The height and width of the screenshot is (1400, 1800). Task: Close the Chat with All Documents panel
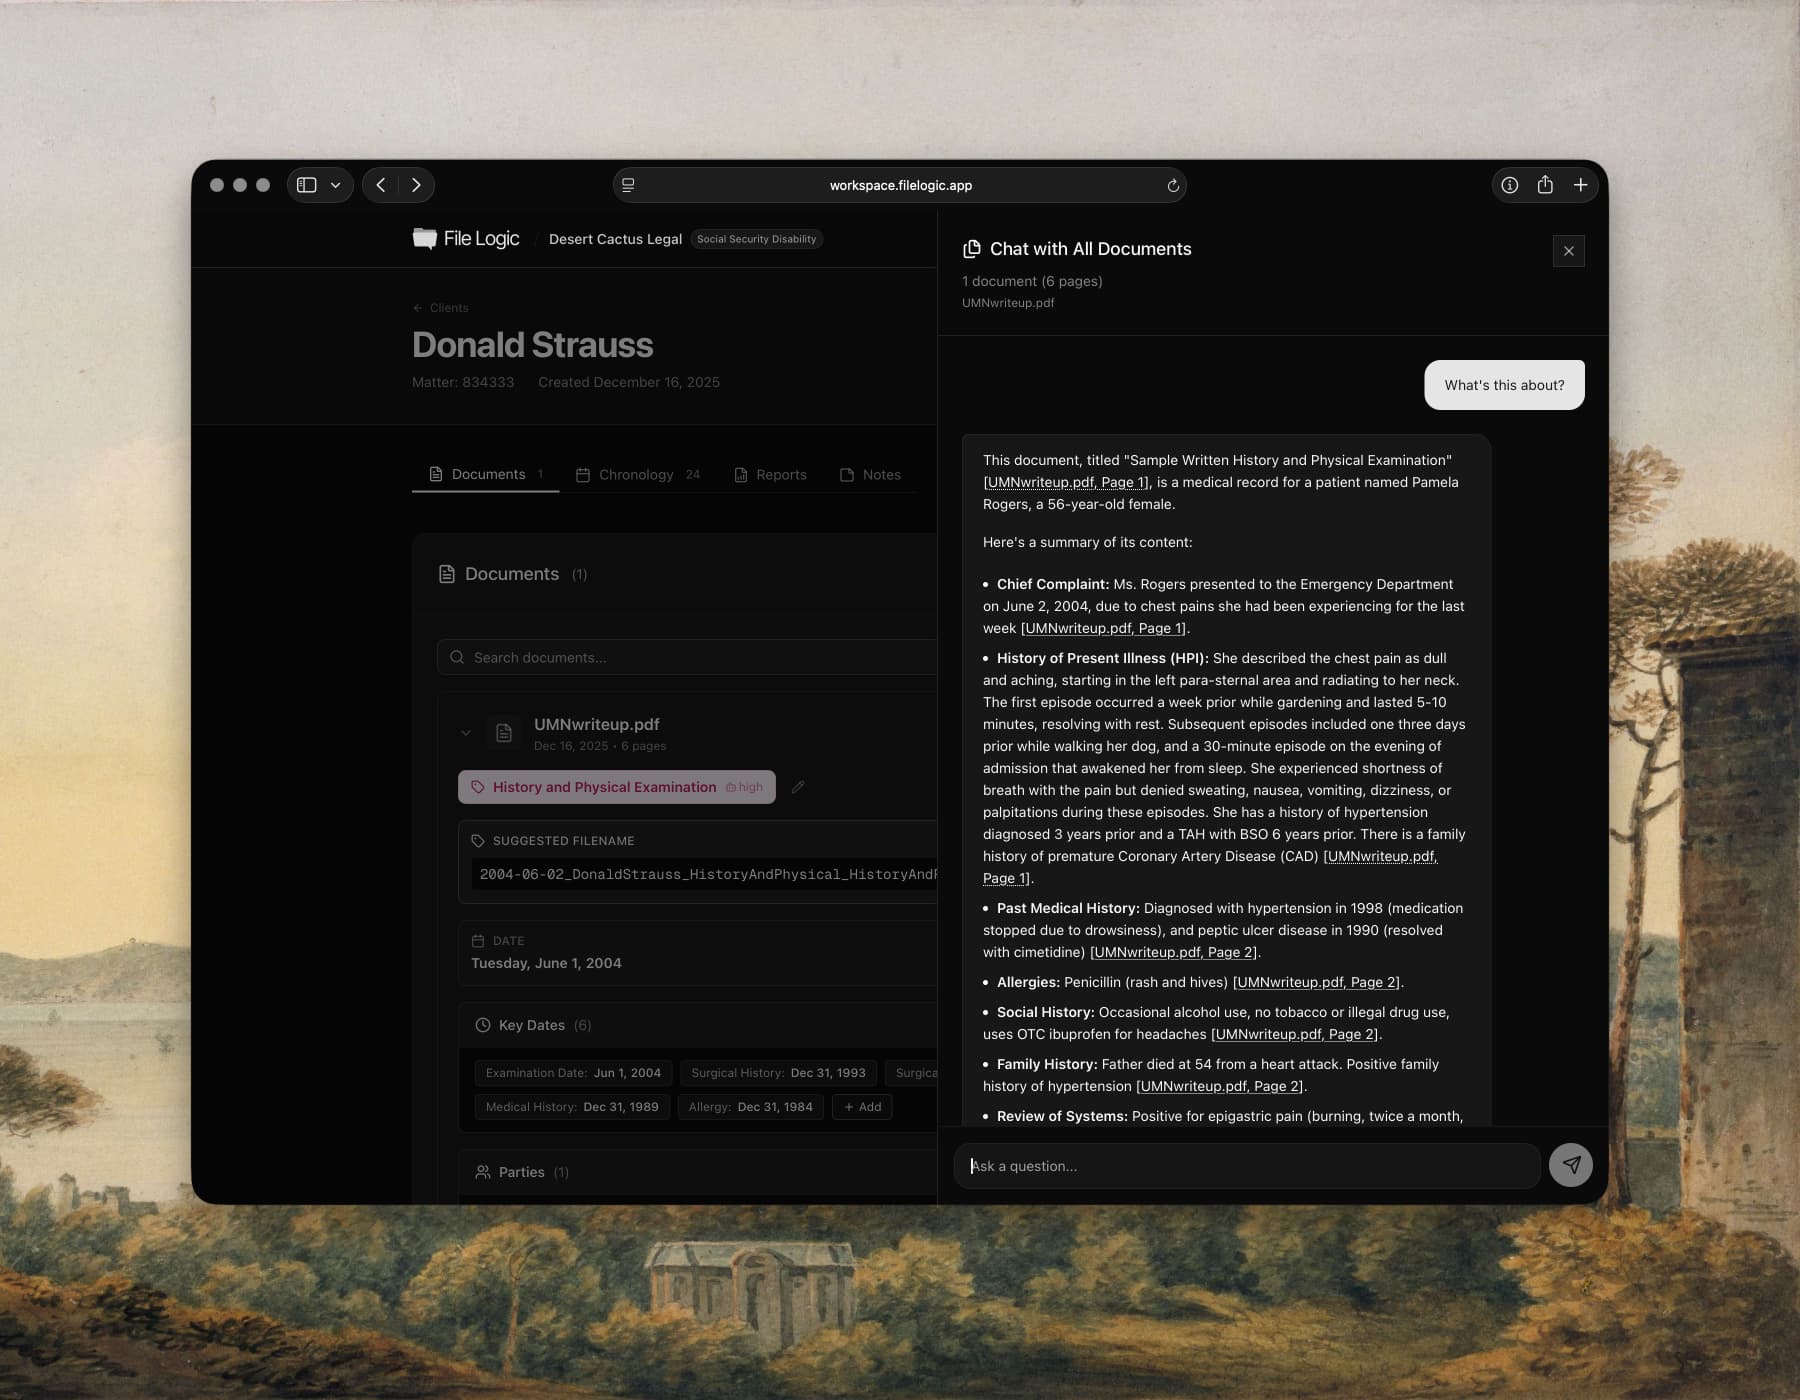[1568, 251]
